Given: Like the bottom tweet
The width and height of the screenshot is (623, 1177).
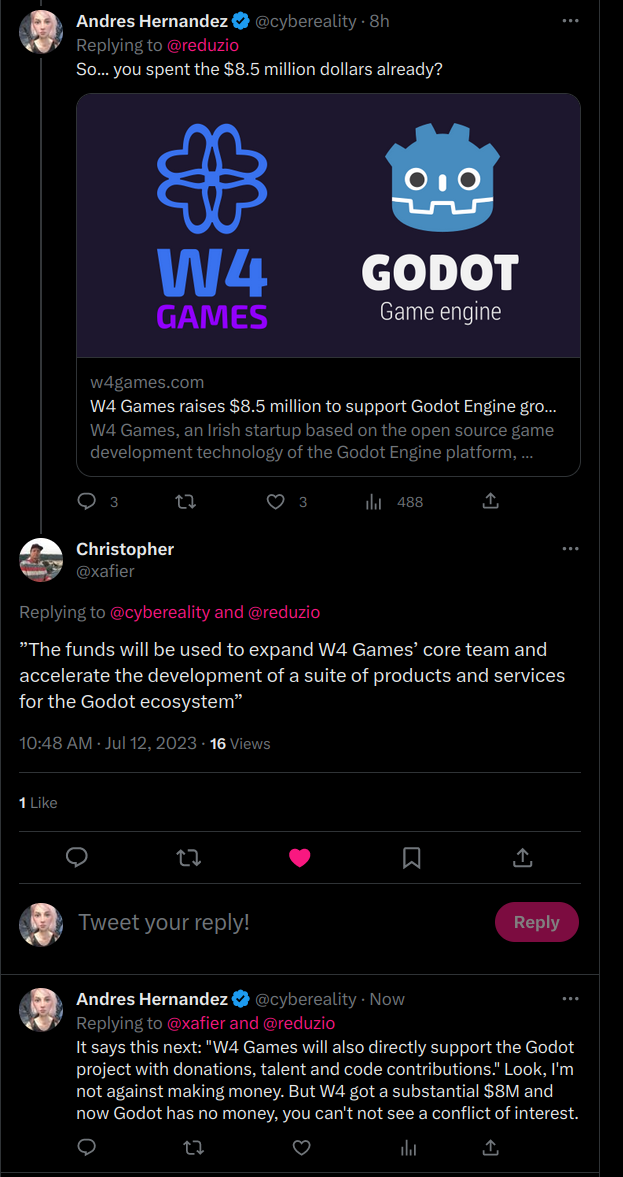Looking at the screenshot, I should pyautogui.click(x=301, y=1148).
